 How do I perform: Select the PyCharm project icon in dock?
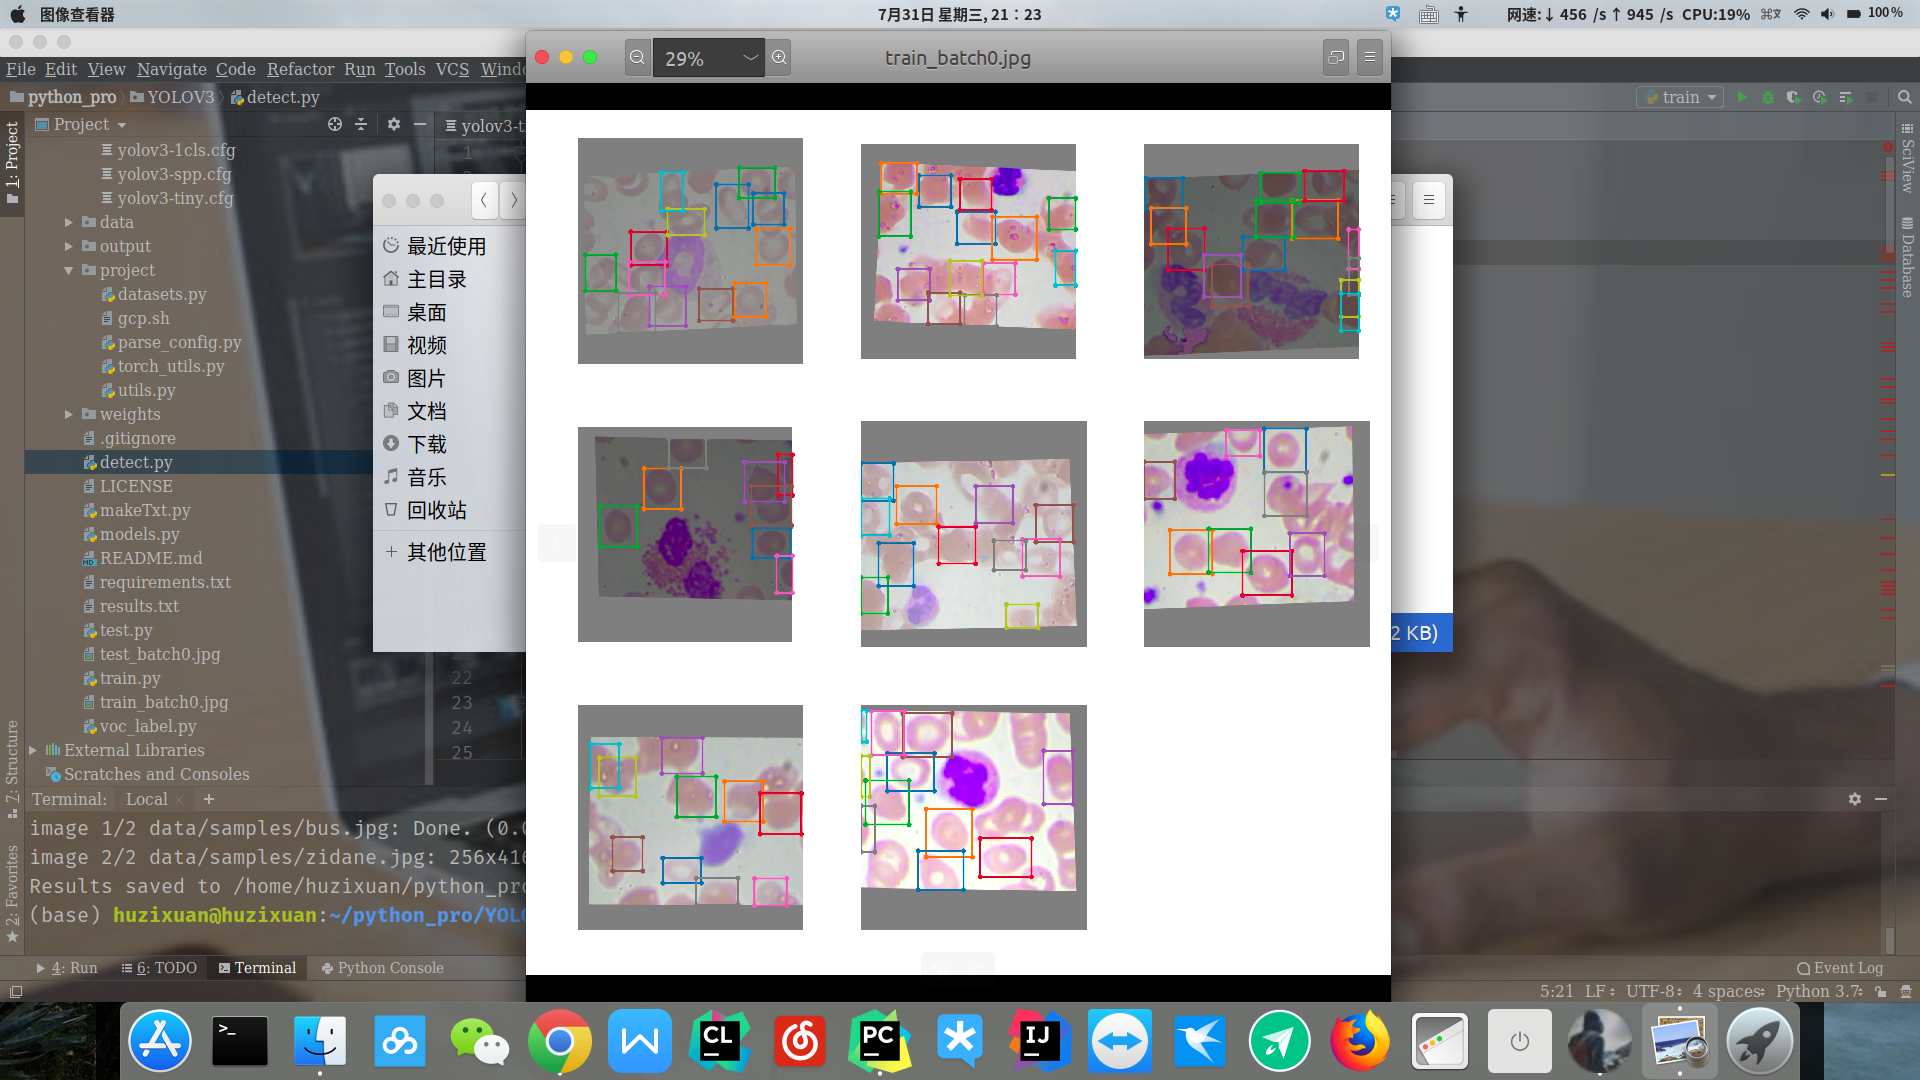[880, 1043]
